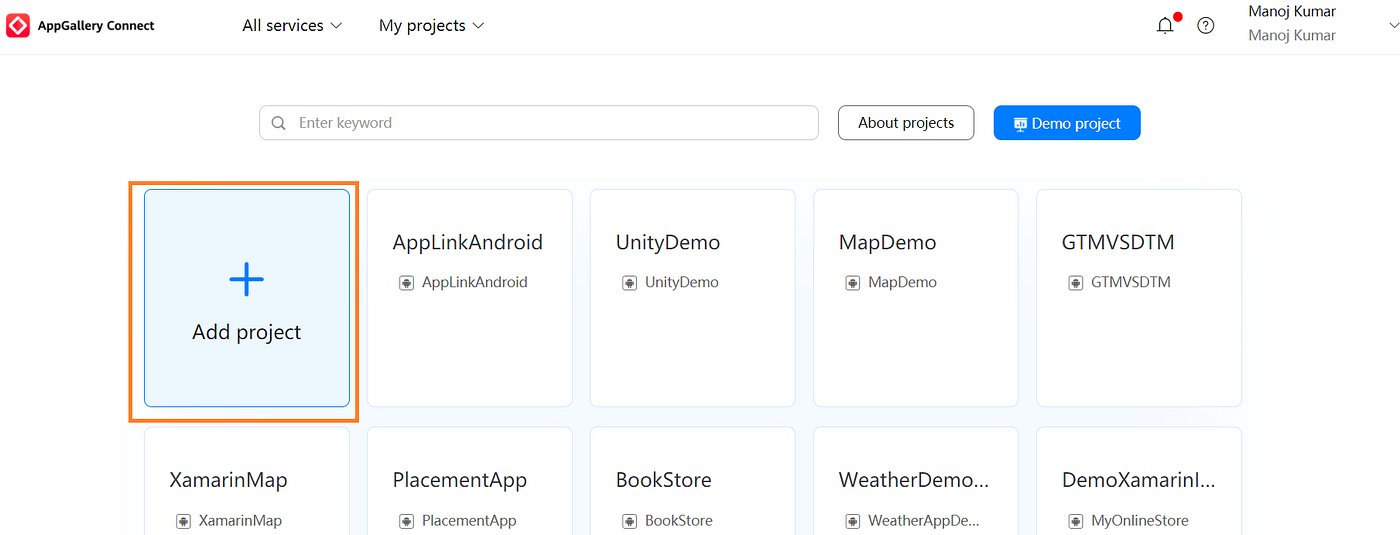Open the MapDemo project title
The height and width of the screenshot is (535, 1400).
click(x=888, y=243)
